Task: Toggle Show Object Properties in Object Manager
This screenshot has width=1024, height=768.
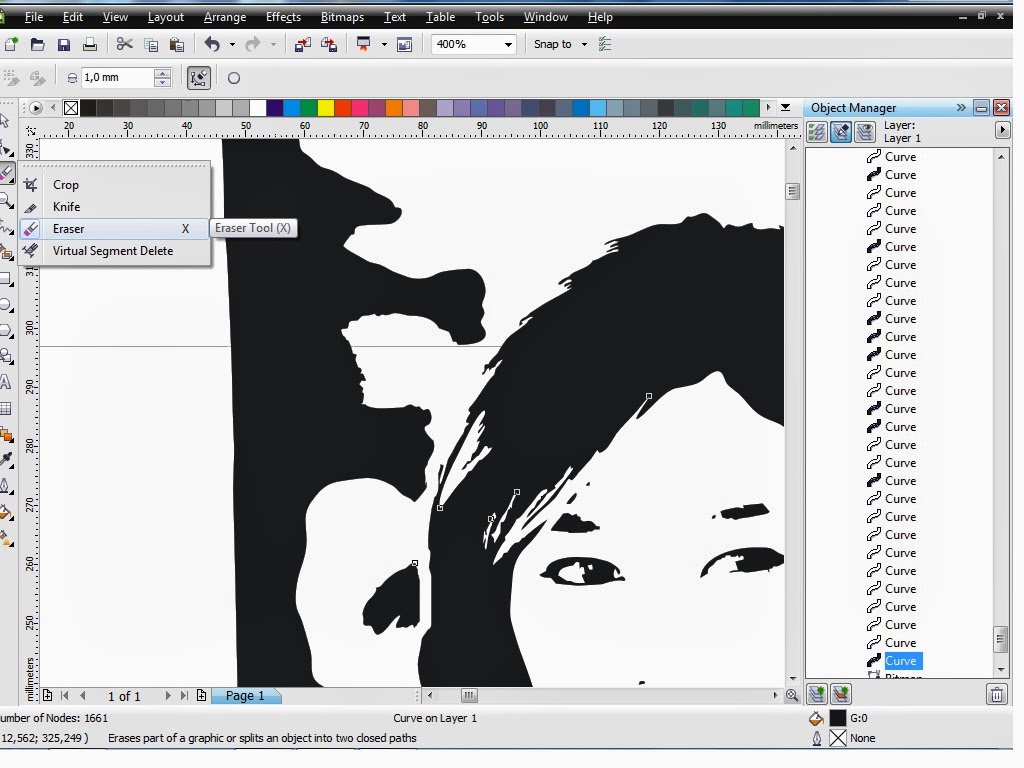Action: [x=817, y=131]
